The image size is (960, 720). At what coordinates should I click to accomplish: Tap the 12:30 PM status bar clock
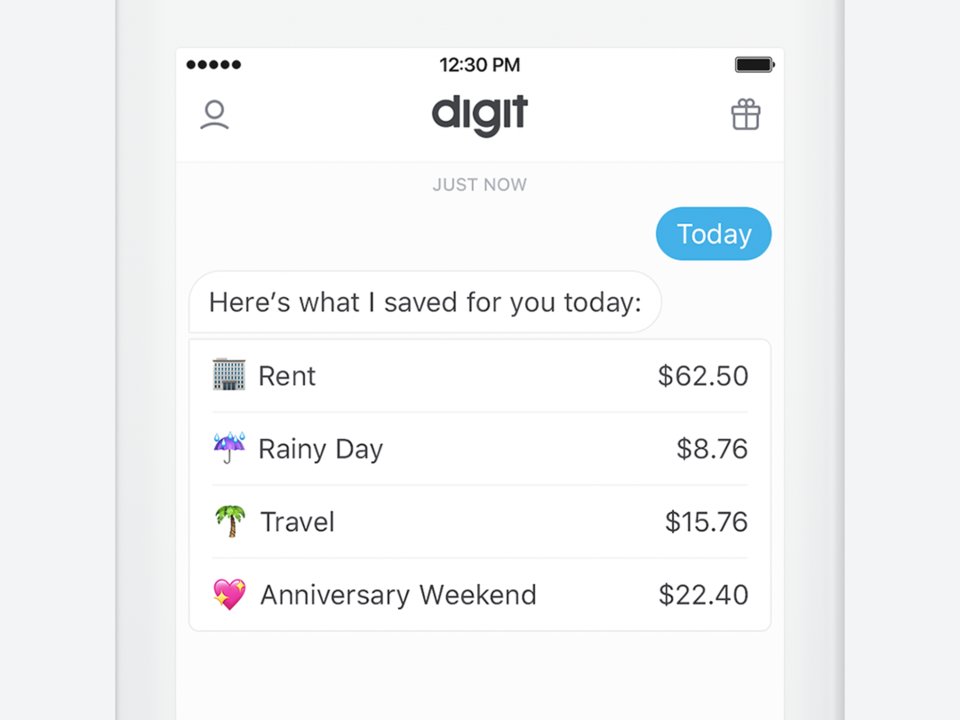(480, 65)
